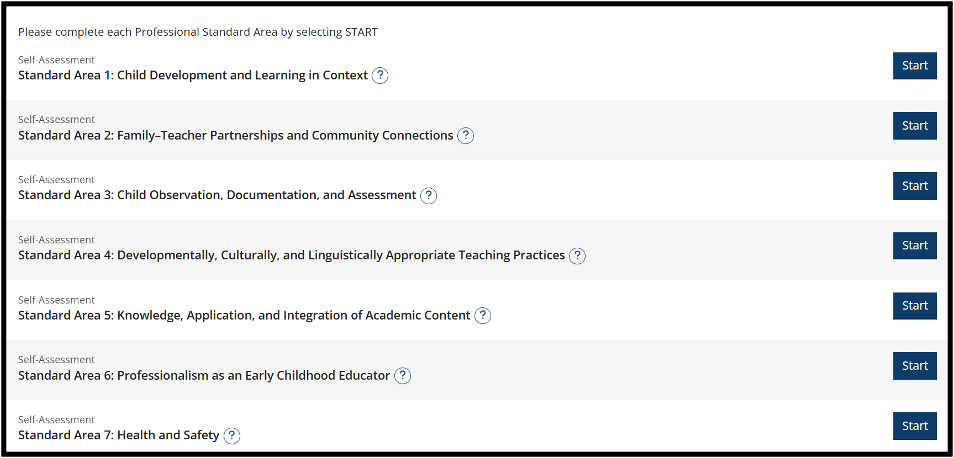The height and width of the screenshot is (458, 954).
Task: Show help for Child Observation, Documentation, Assessment
Action: [x=429, y=196]
